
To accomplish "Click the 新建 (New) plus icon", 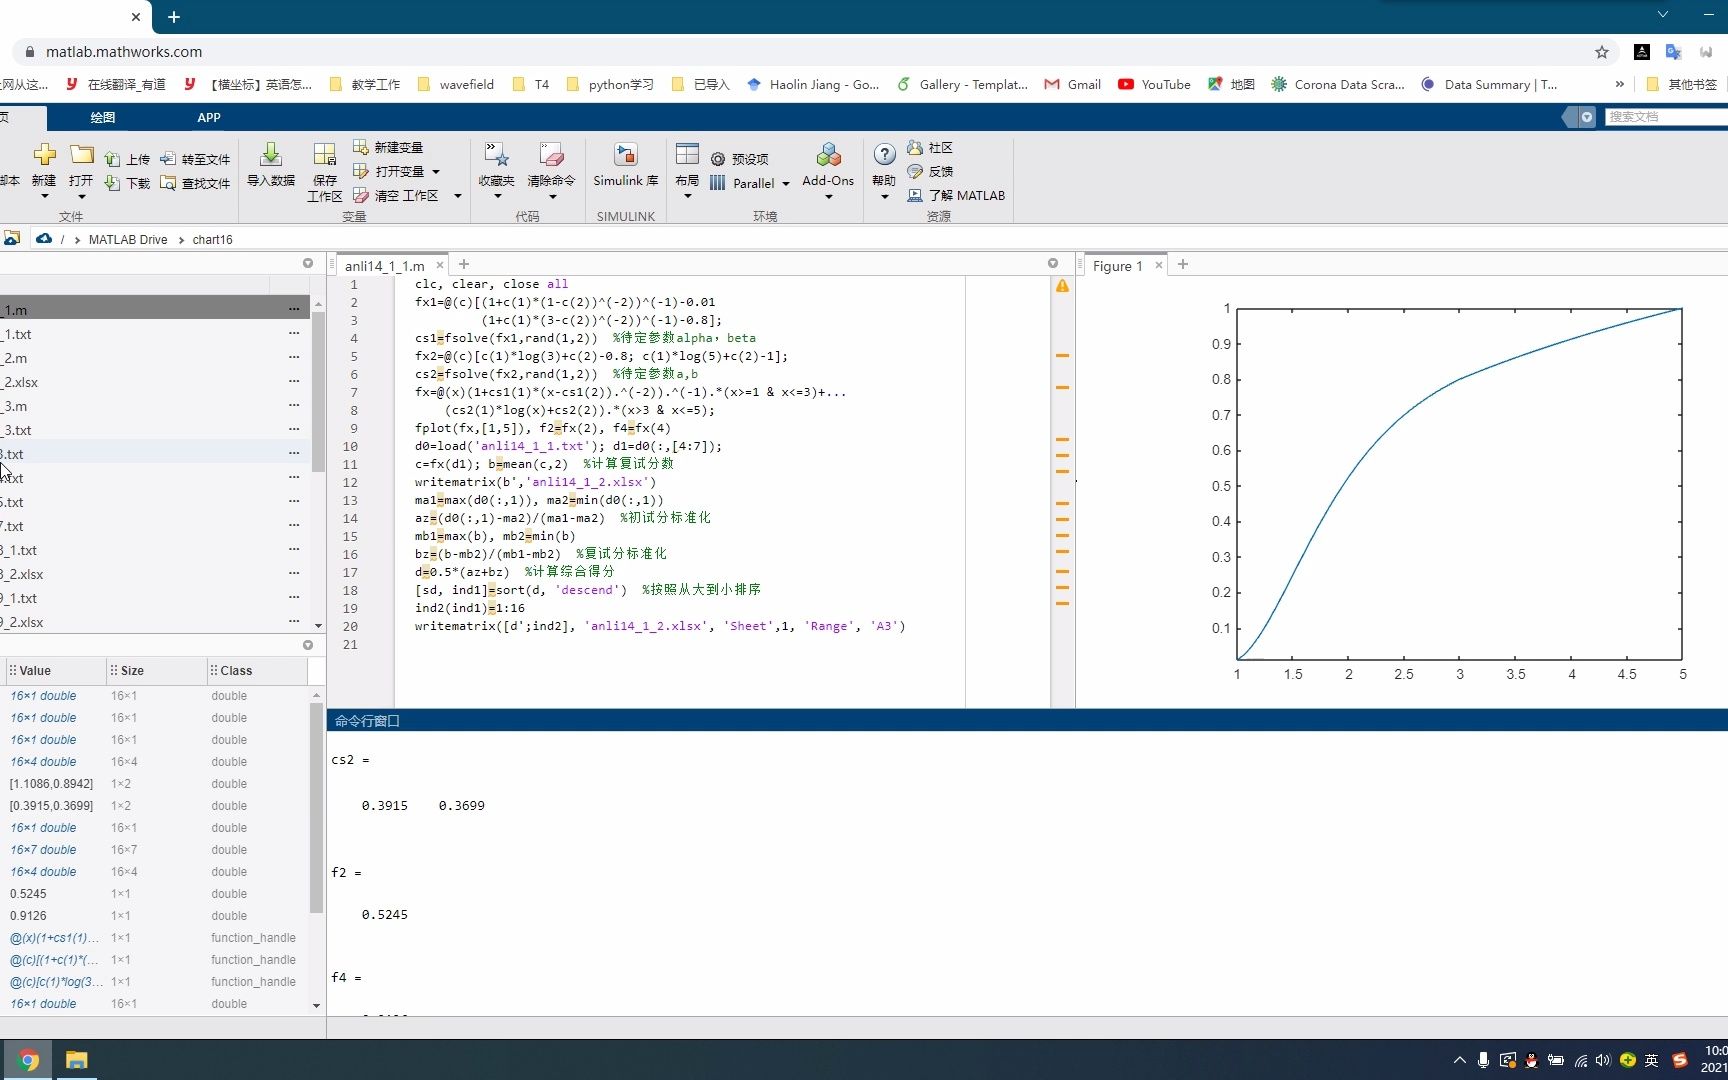I will pos(44,154).
